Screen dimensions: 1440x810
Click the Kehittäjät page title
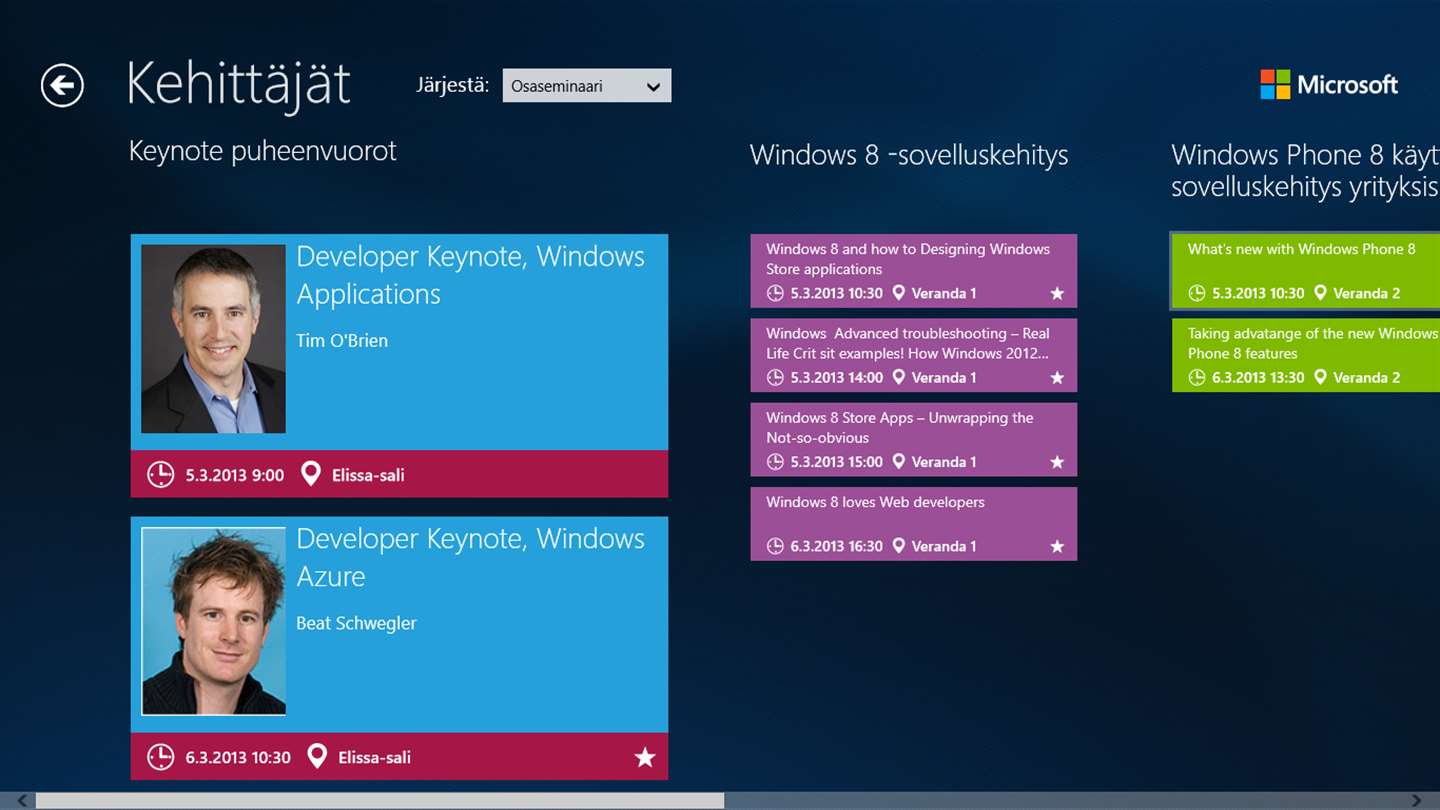tap(239, 84)
